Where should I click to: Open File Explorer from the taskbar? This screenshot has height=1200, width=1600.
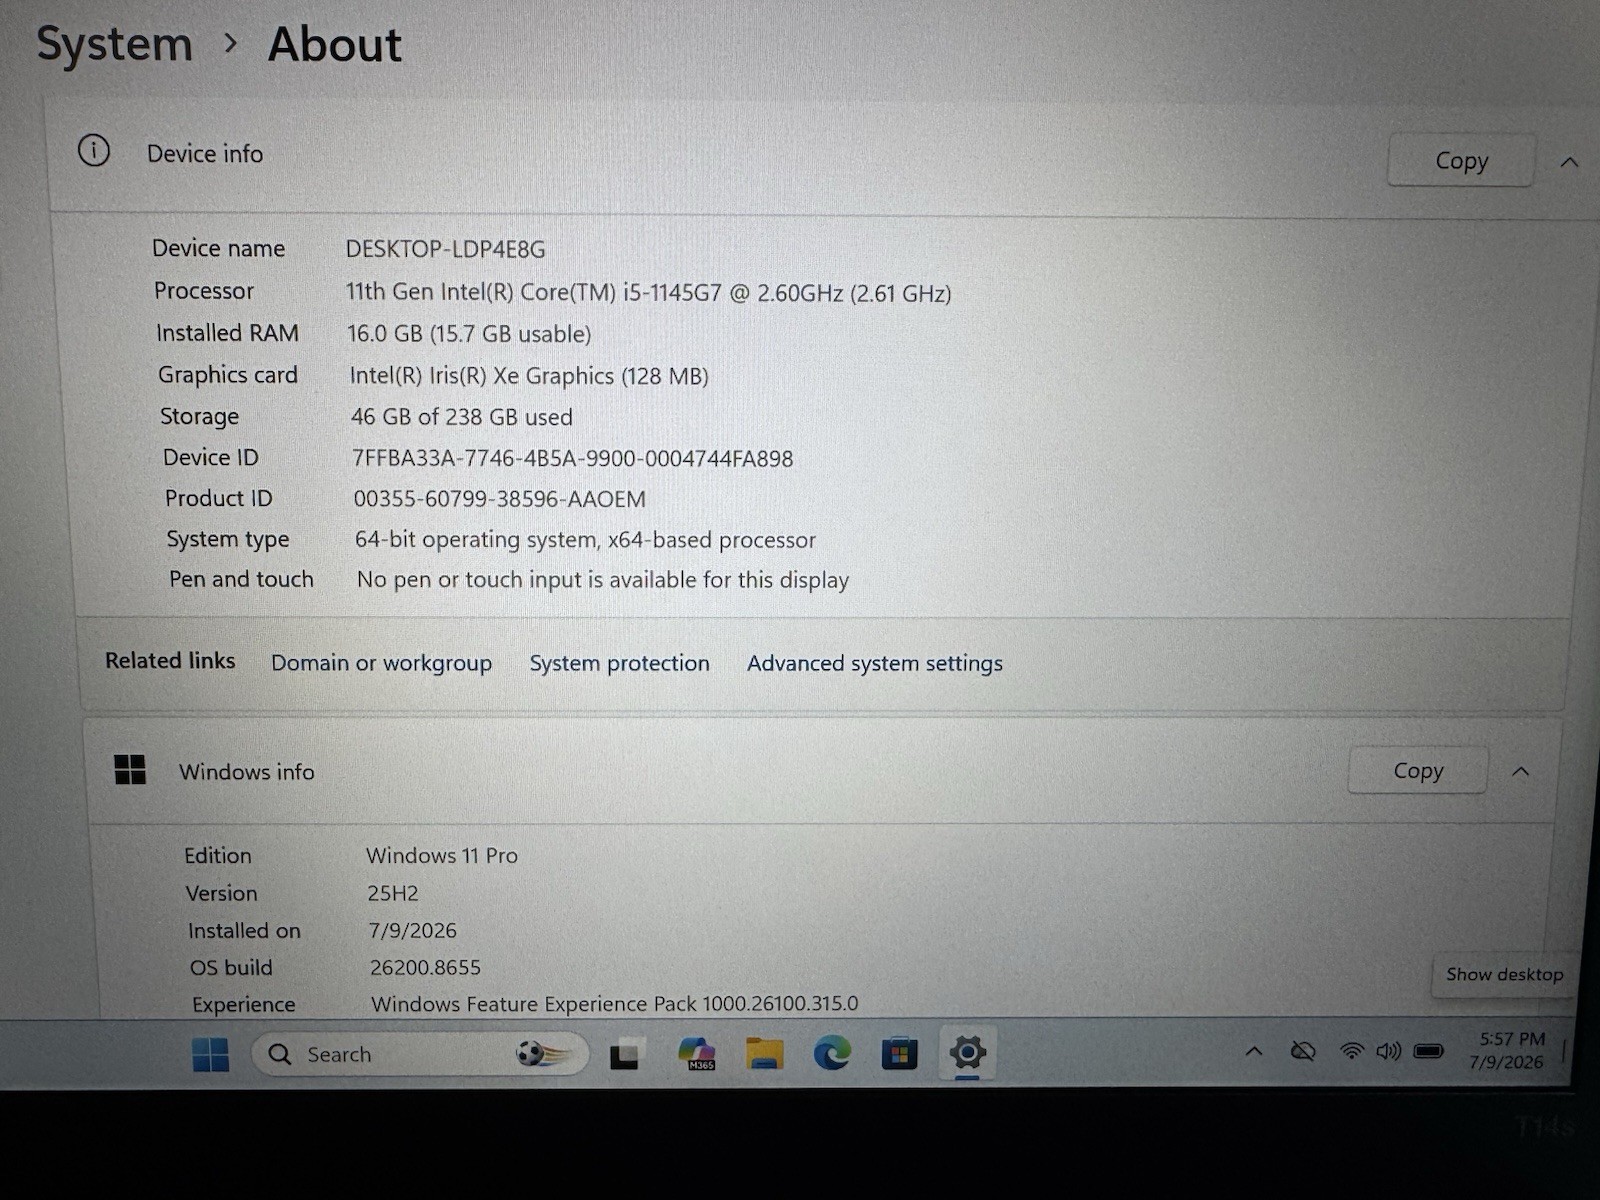(765, 1053)
